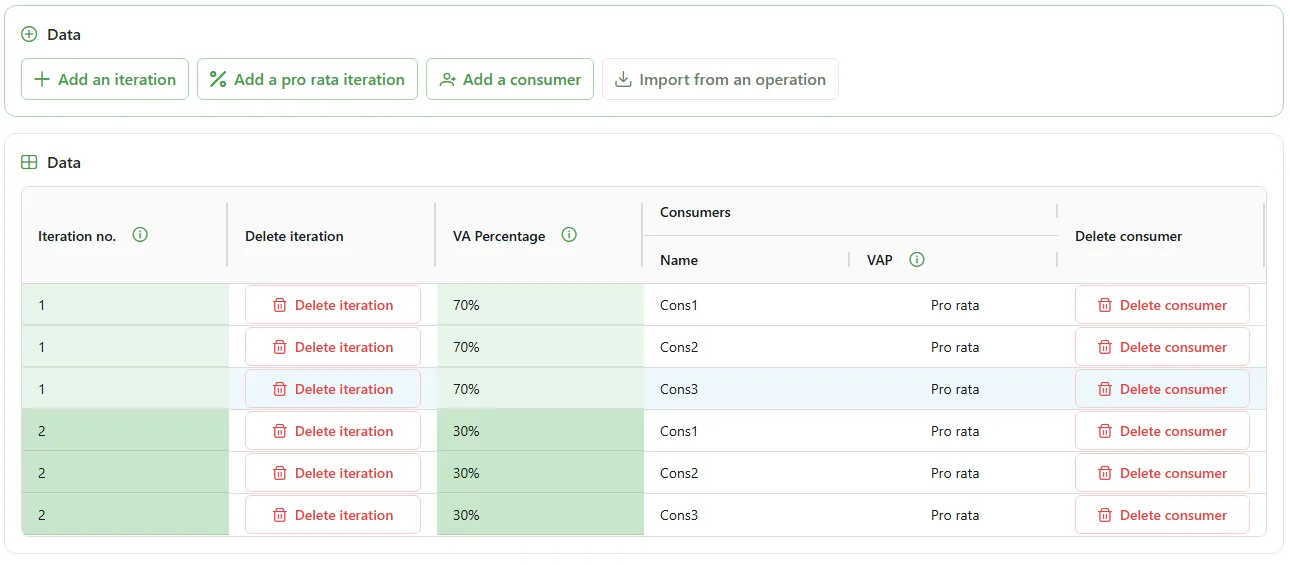The image size is (1290, 565).
Task: Click the Add an iteration button
Action: pyautogui.click(x=105, y=79)
